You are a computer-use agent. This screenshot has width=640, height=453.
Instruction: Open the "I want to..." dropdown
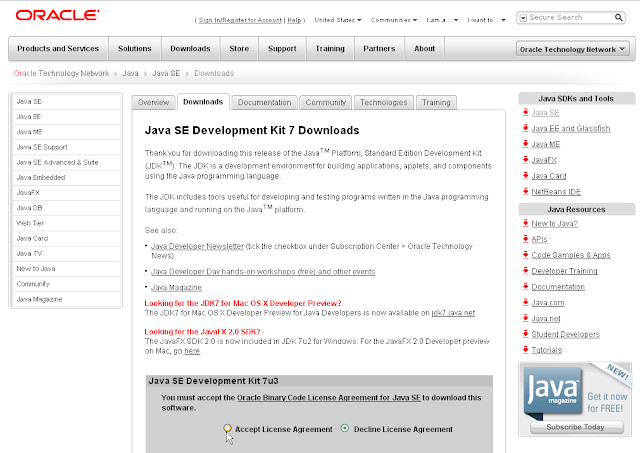tap(487, 20)
